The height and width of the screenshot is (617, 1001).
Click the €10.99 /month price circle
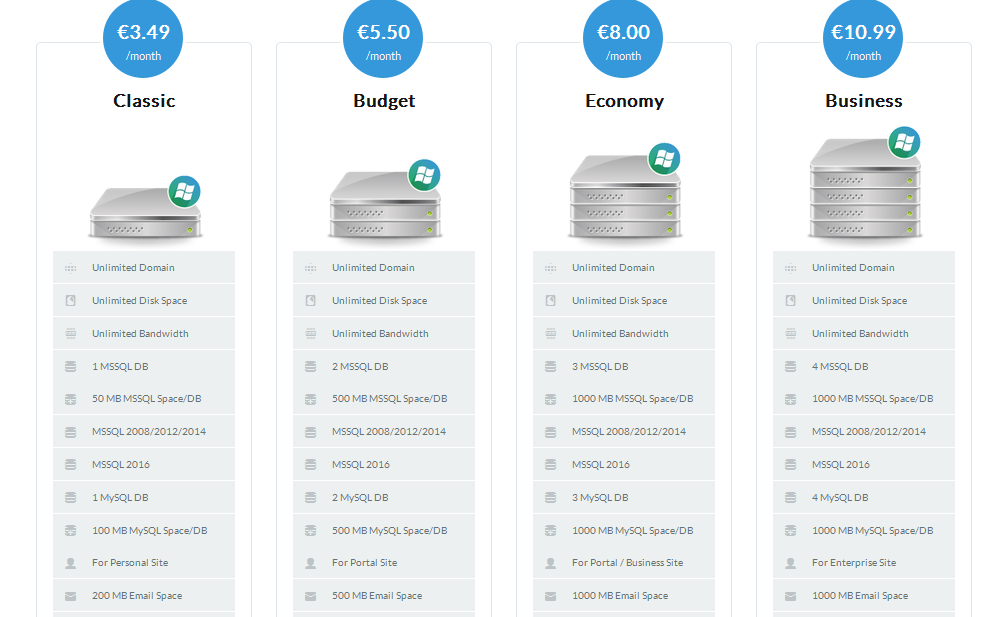pos(863,38)
